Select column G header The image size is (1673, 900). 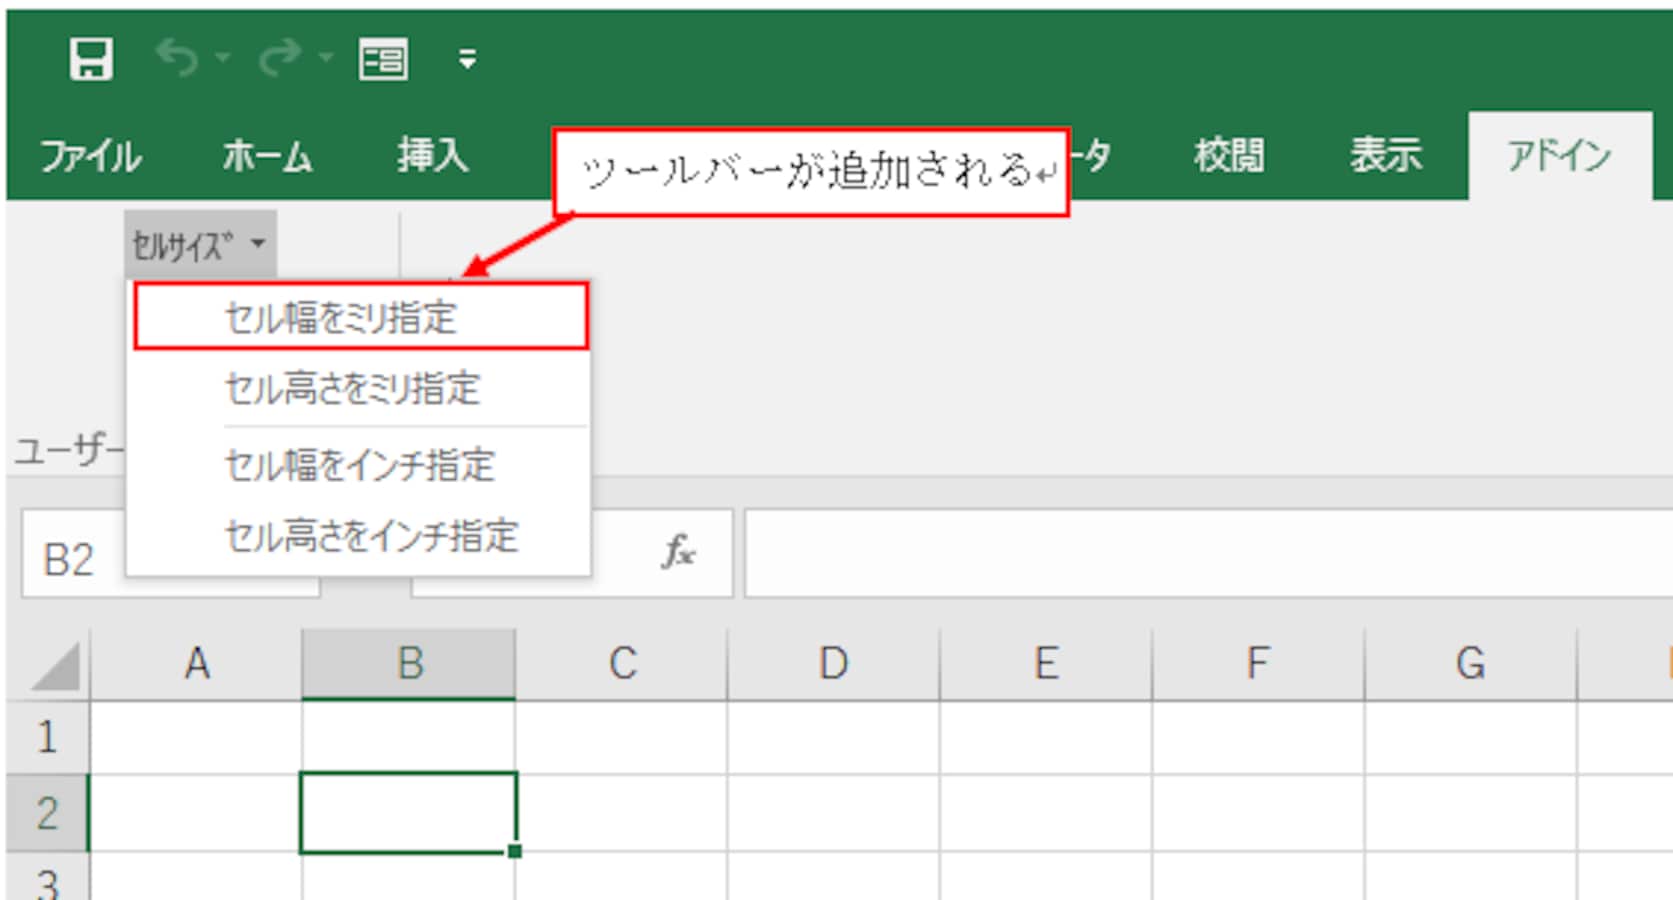click(x=1470, y=664)
